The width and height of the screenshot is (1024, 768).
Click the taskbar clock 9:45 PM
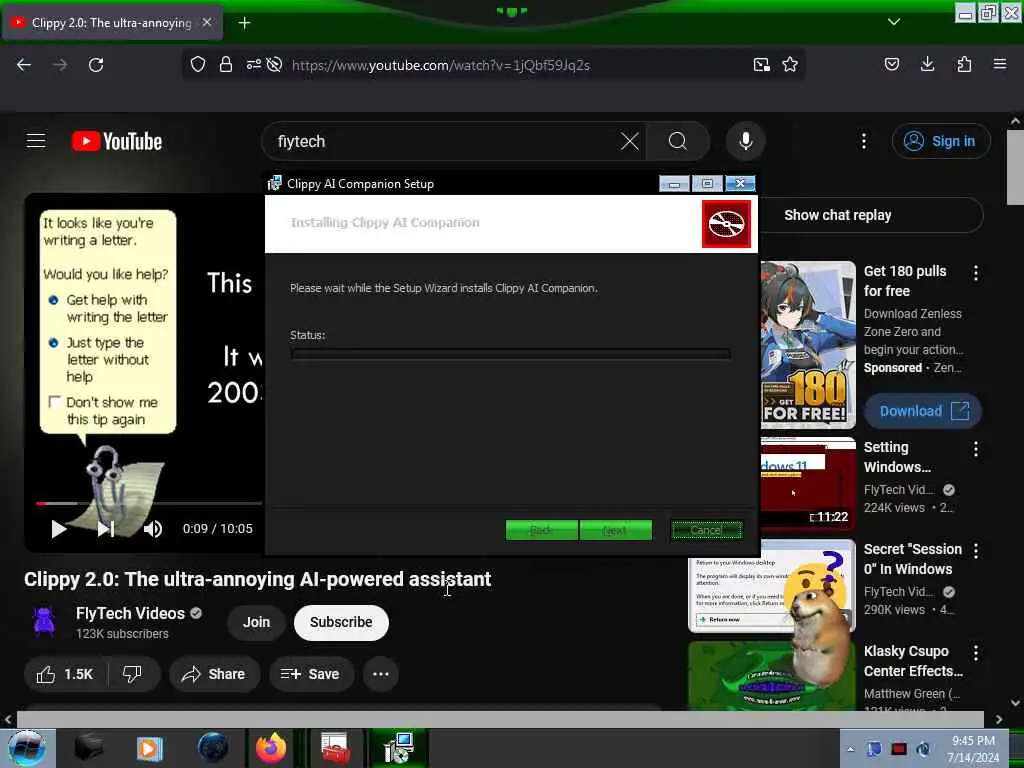[x=973, y=749]
